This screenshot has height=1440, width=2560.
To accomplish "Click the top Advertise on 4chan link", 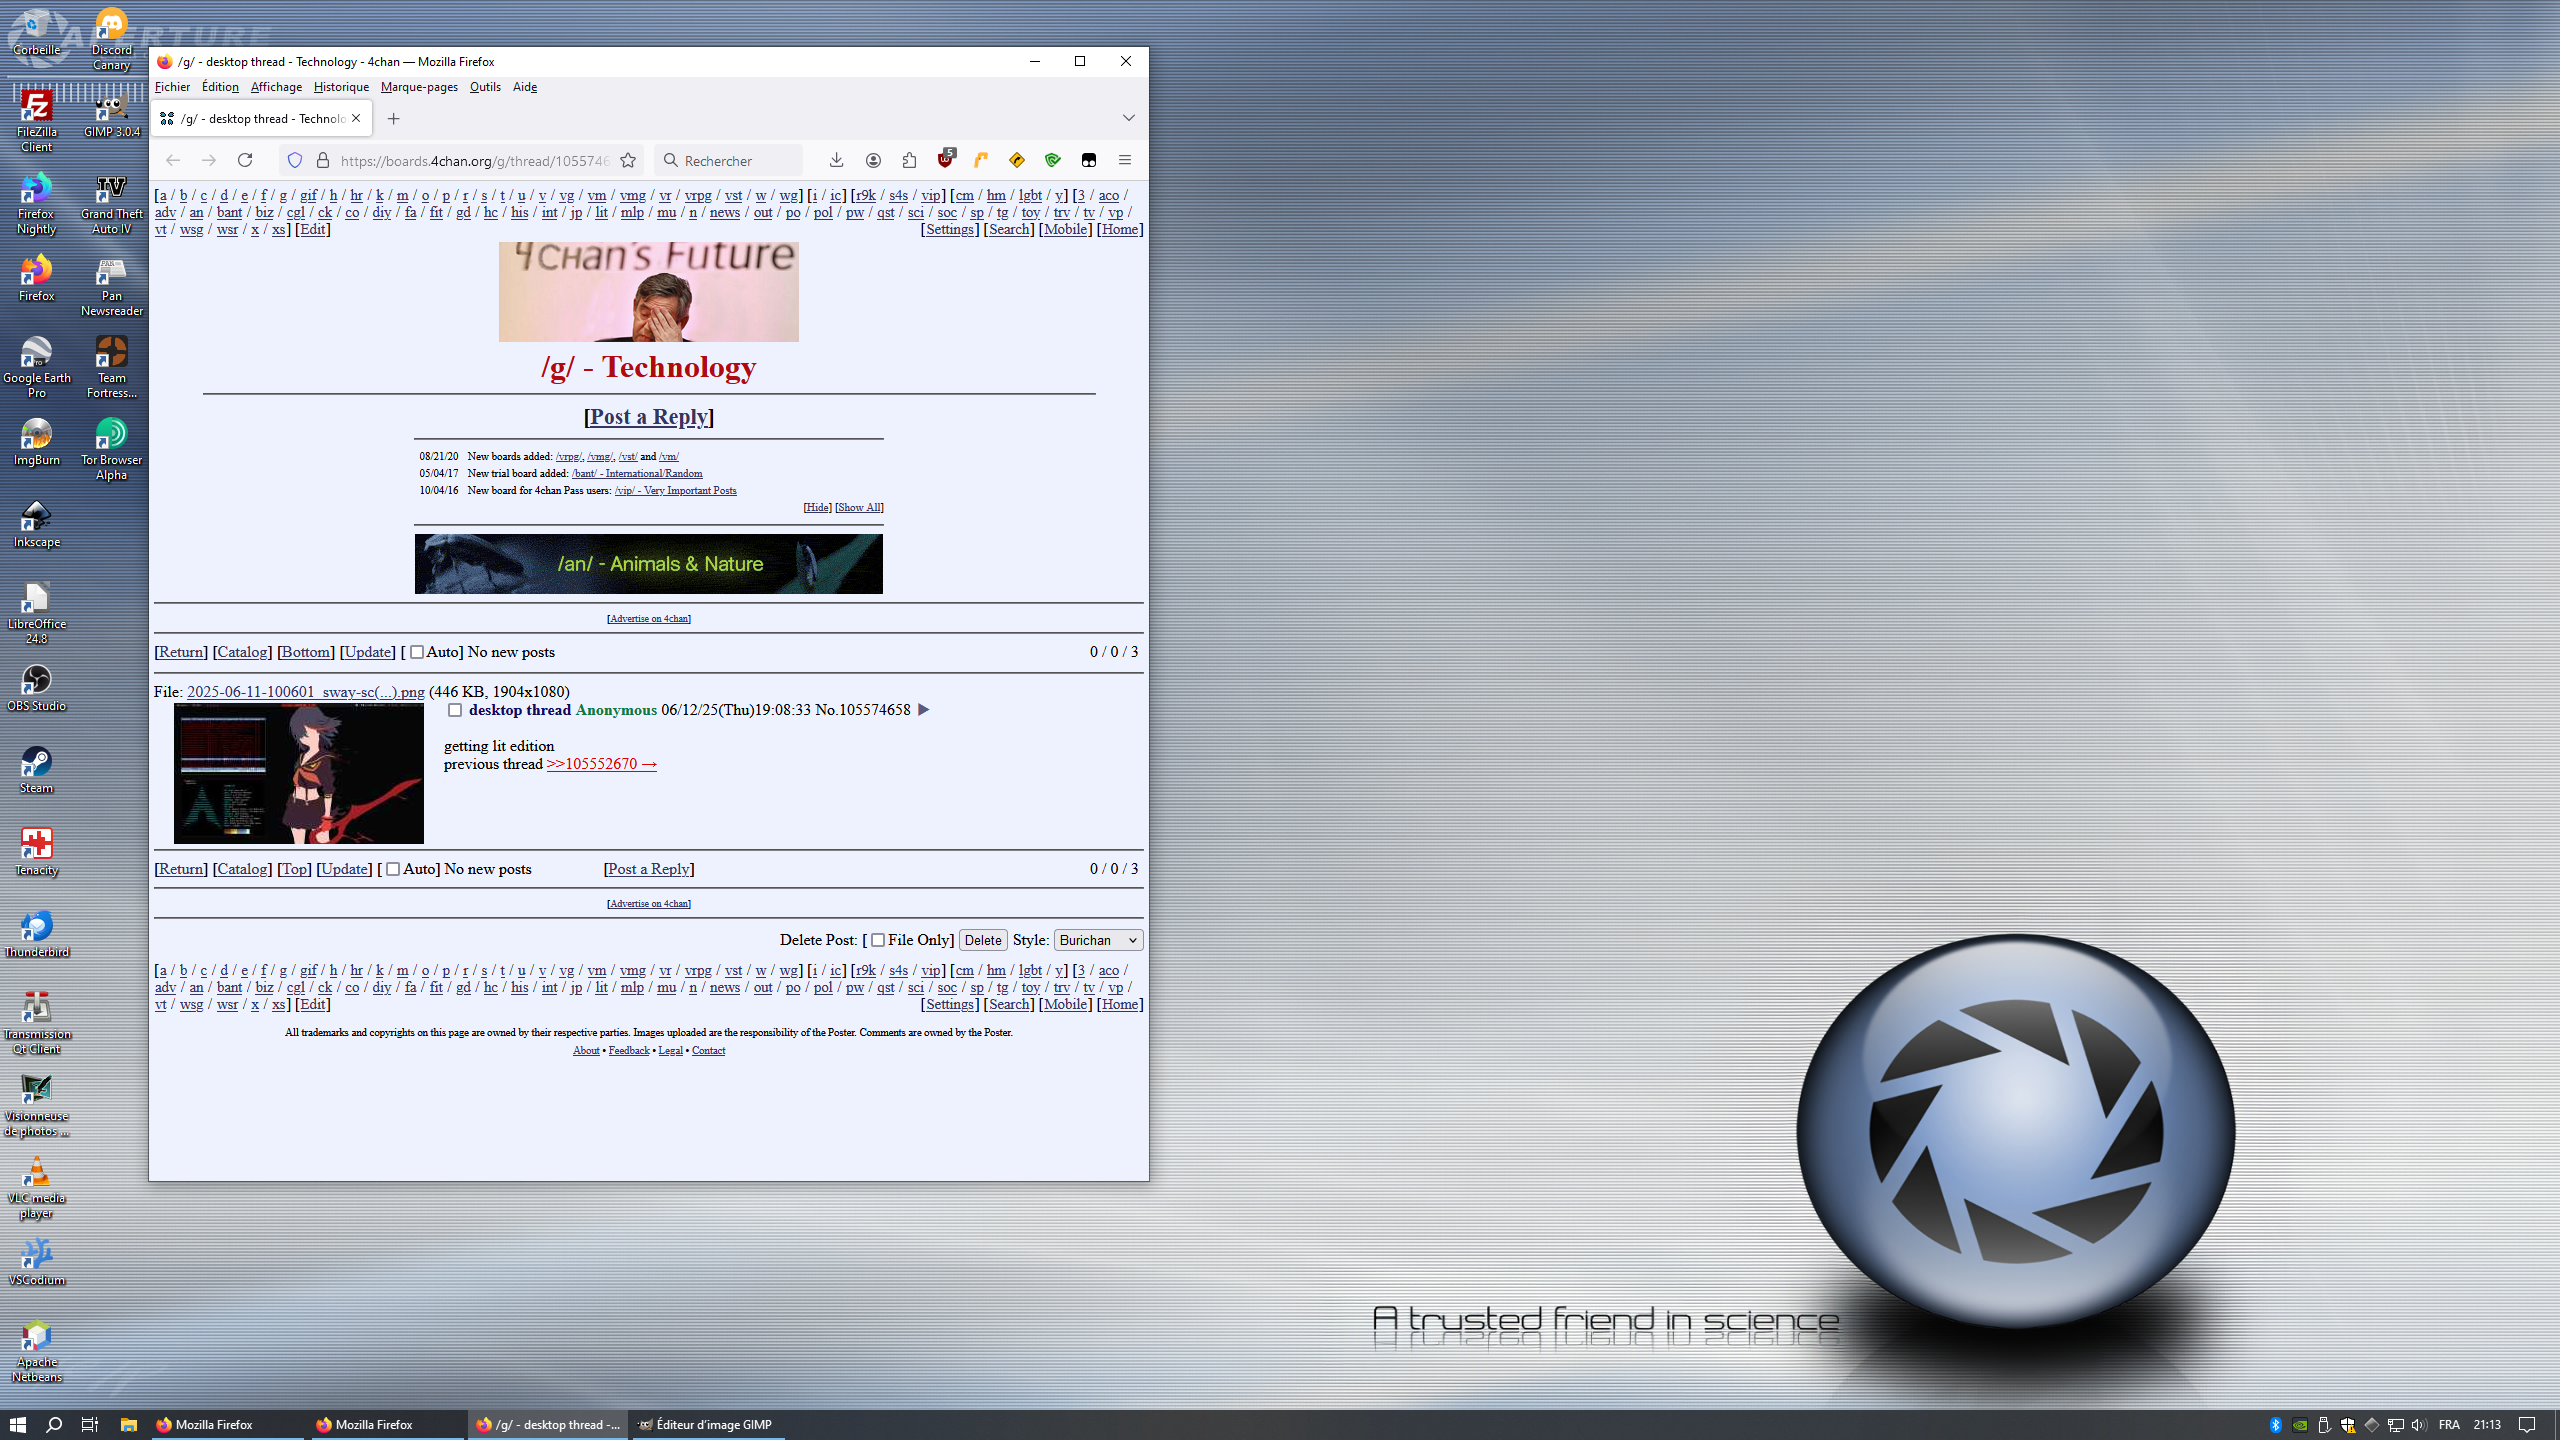I will [x=649, y=619].
